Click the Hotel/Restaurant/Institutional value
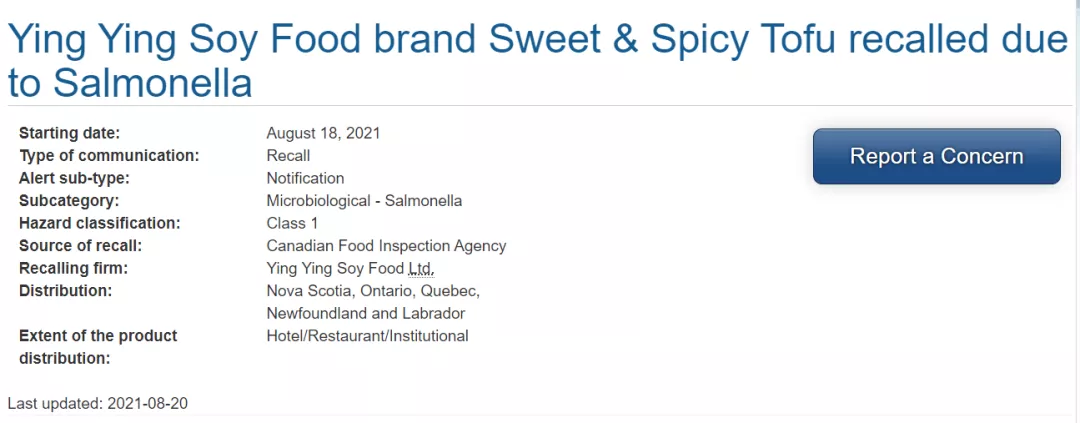This screenshot has width=1080, height=423. pos(367,336)
